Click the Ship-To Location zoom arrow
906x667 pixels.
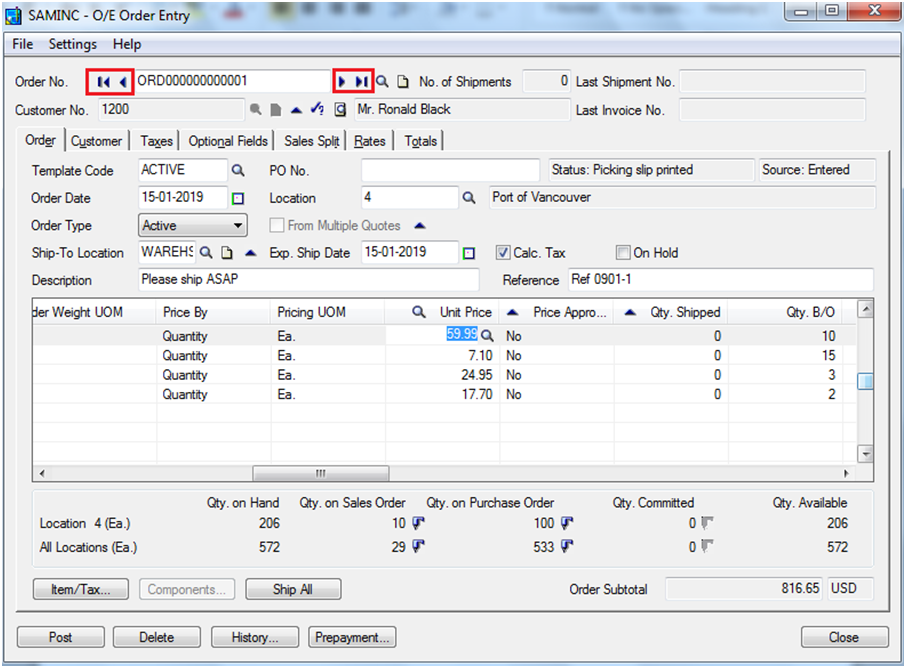(250, 253)
